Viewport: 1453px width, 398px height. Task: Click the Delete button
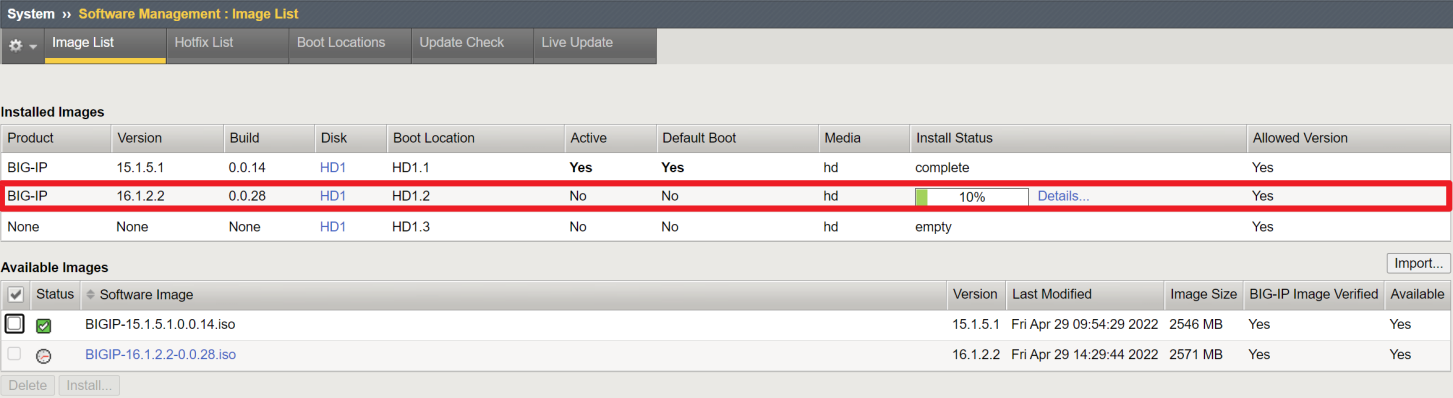[x=28, y=385]
